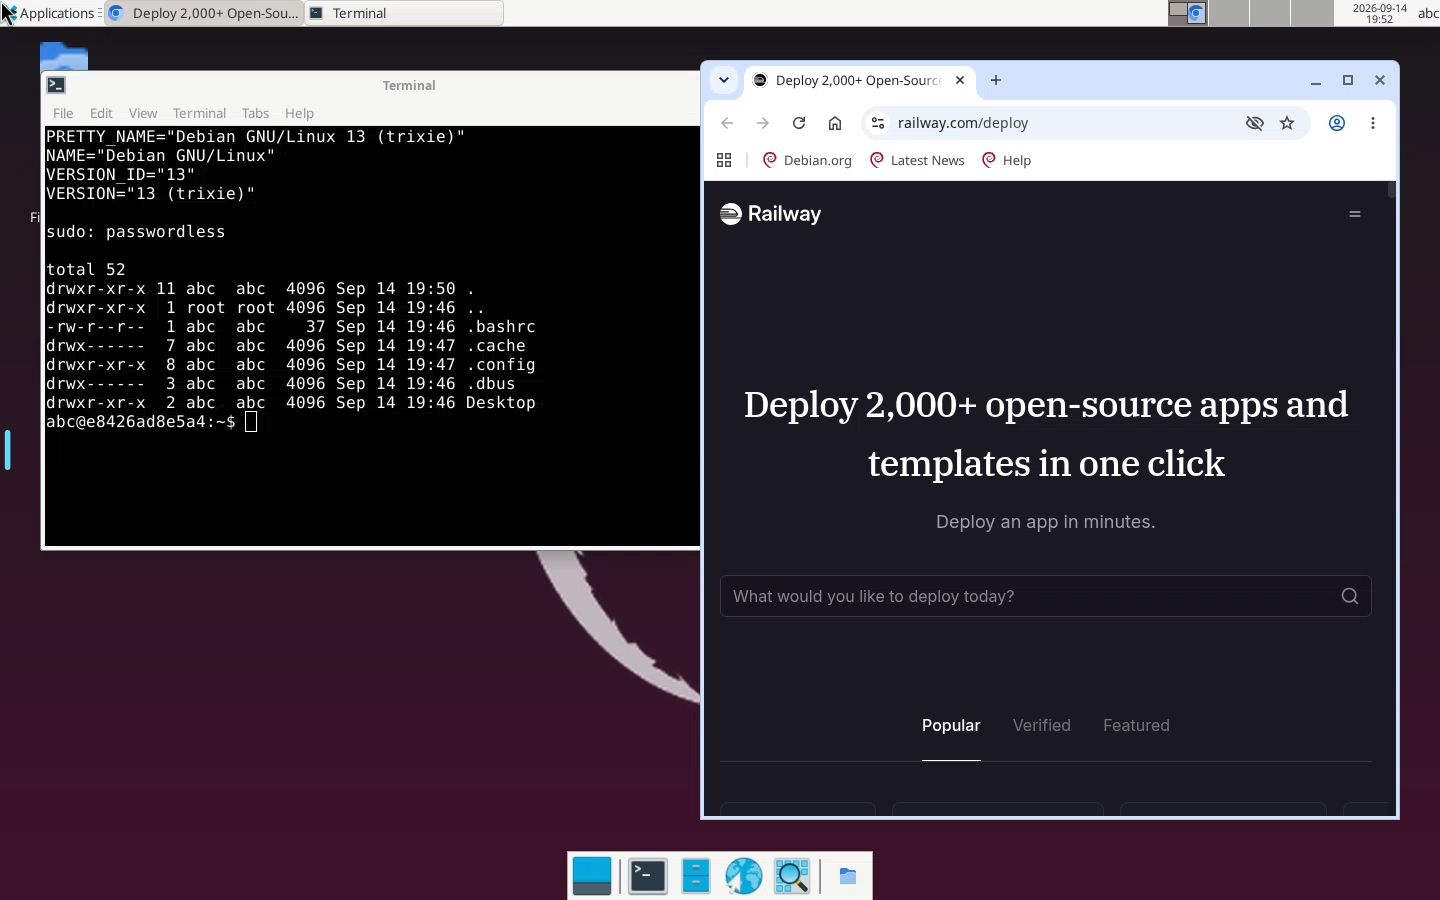Close the Deploy 2,000+ Open-Source tab
This screenshot has height=900, width=1440.
[x=960, y=80]
